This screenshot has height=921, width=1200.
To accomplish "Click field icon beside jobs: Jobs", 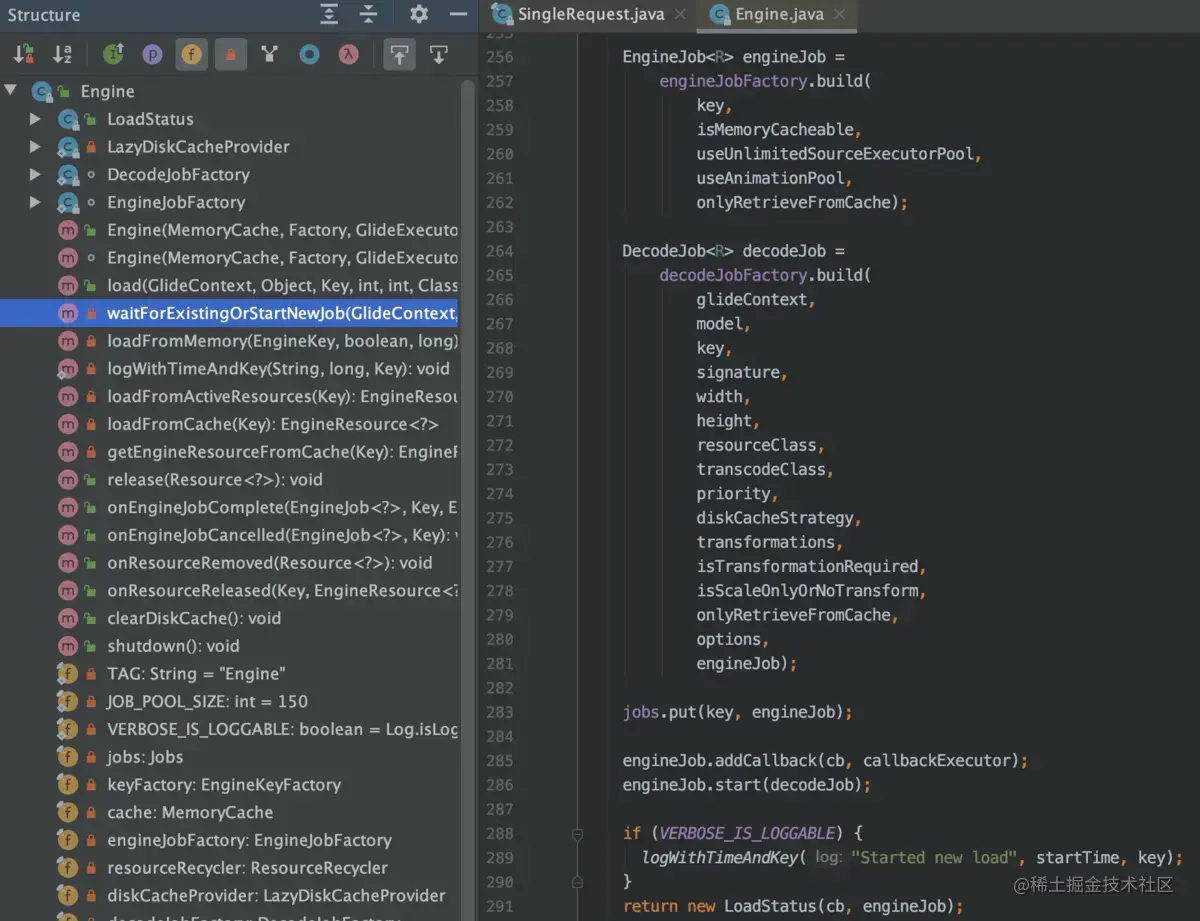I will (67, 757).
